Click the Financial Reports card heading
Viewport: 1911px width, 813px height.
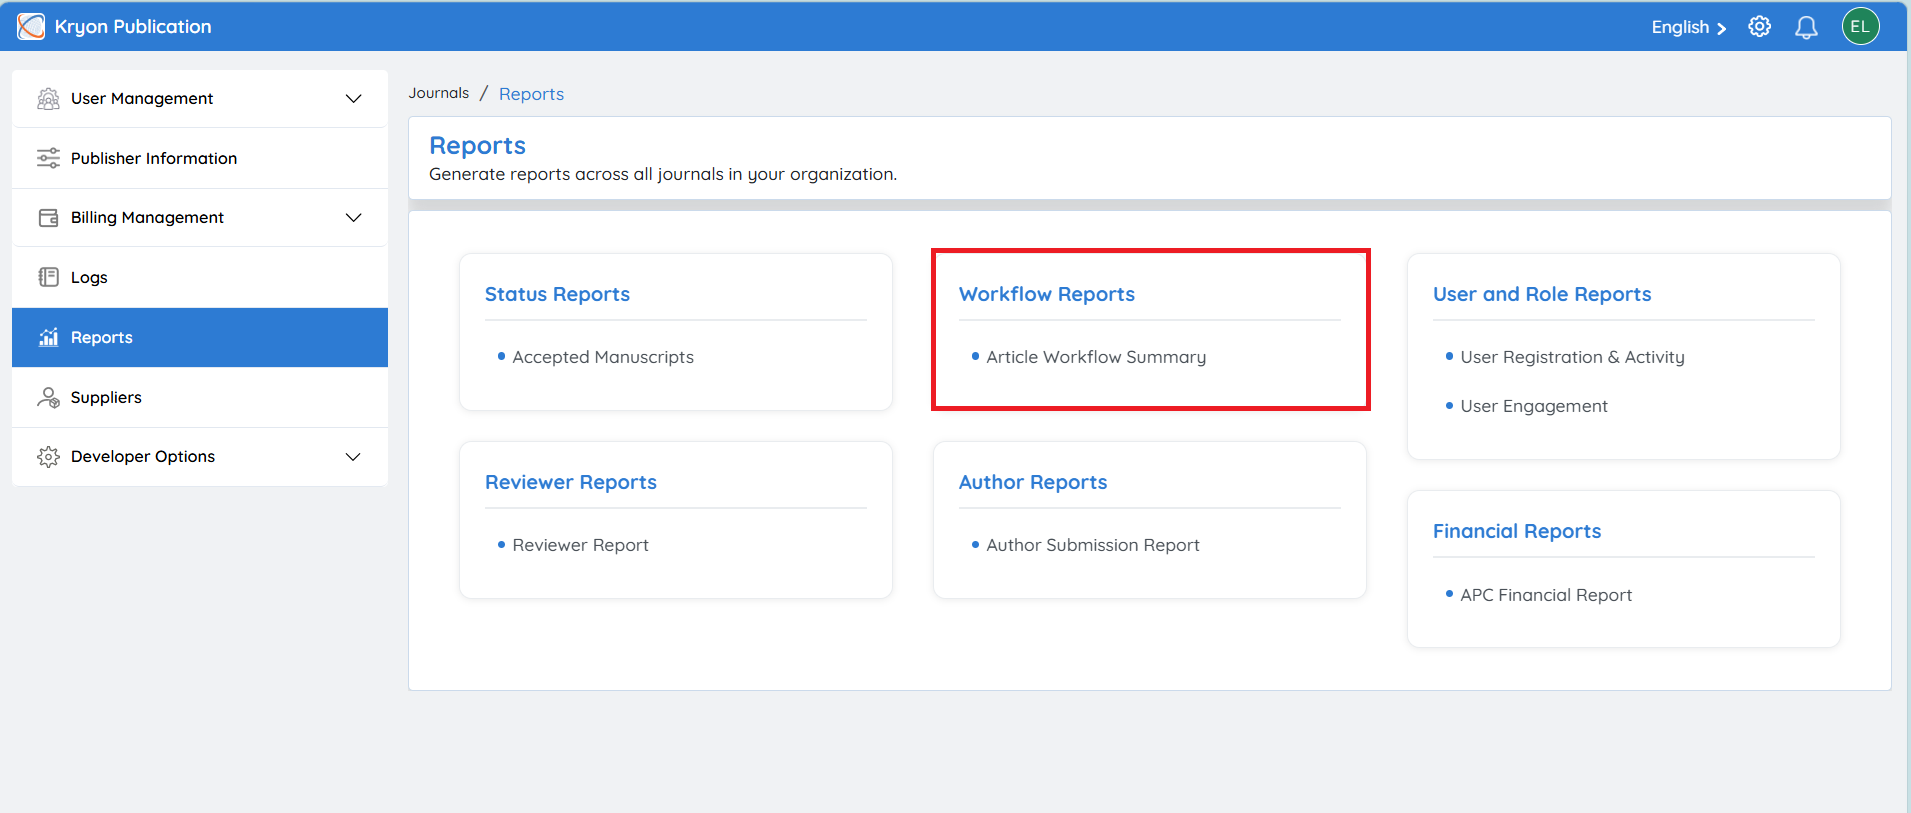pyautogui.click(x=1517, y=531)
